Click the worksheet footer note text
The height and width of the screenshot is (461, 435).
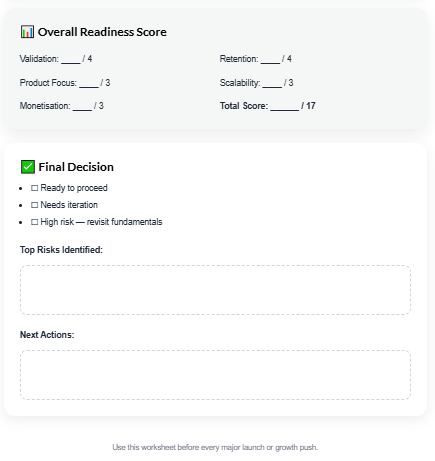click(x=215, y=447)
